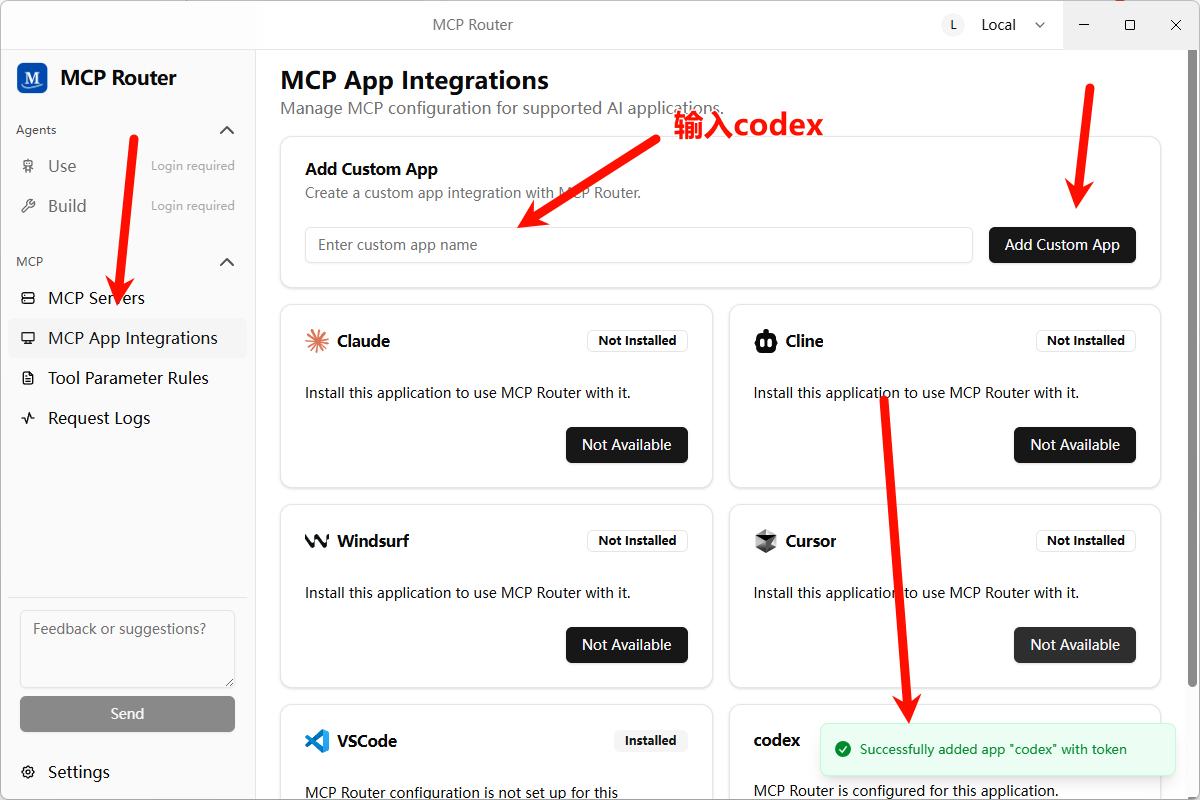Select the Build agent item
1200x800 pixels.
pos(67,206)
